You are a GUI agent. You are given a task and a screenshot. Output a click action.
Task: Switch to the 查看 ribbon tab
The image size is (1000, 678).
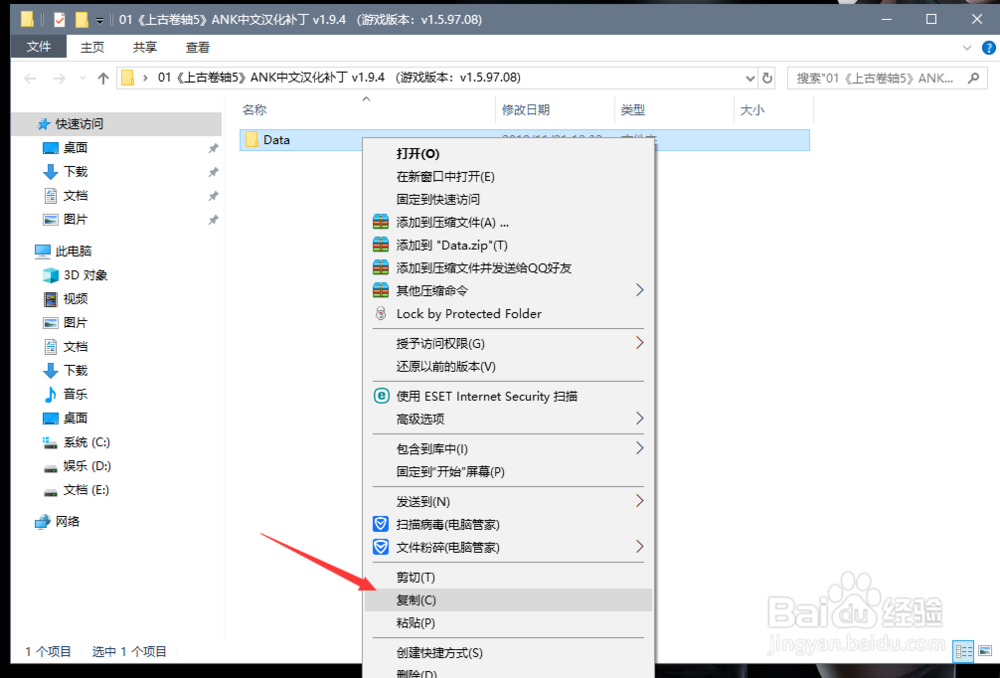pyautogui.click(x=197, y=47)
